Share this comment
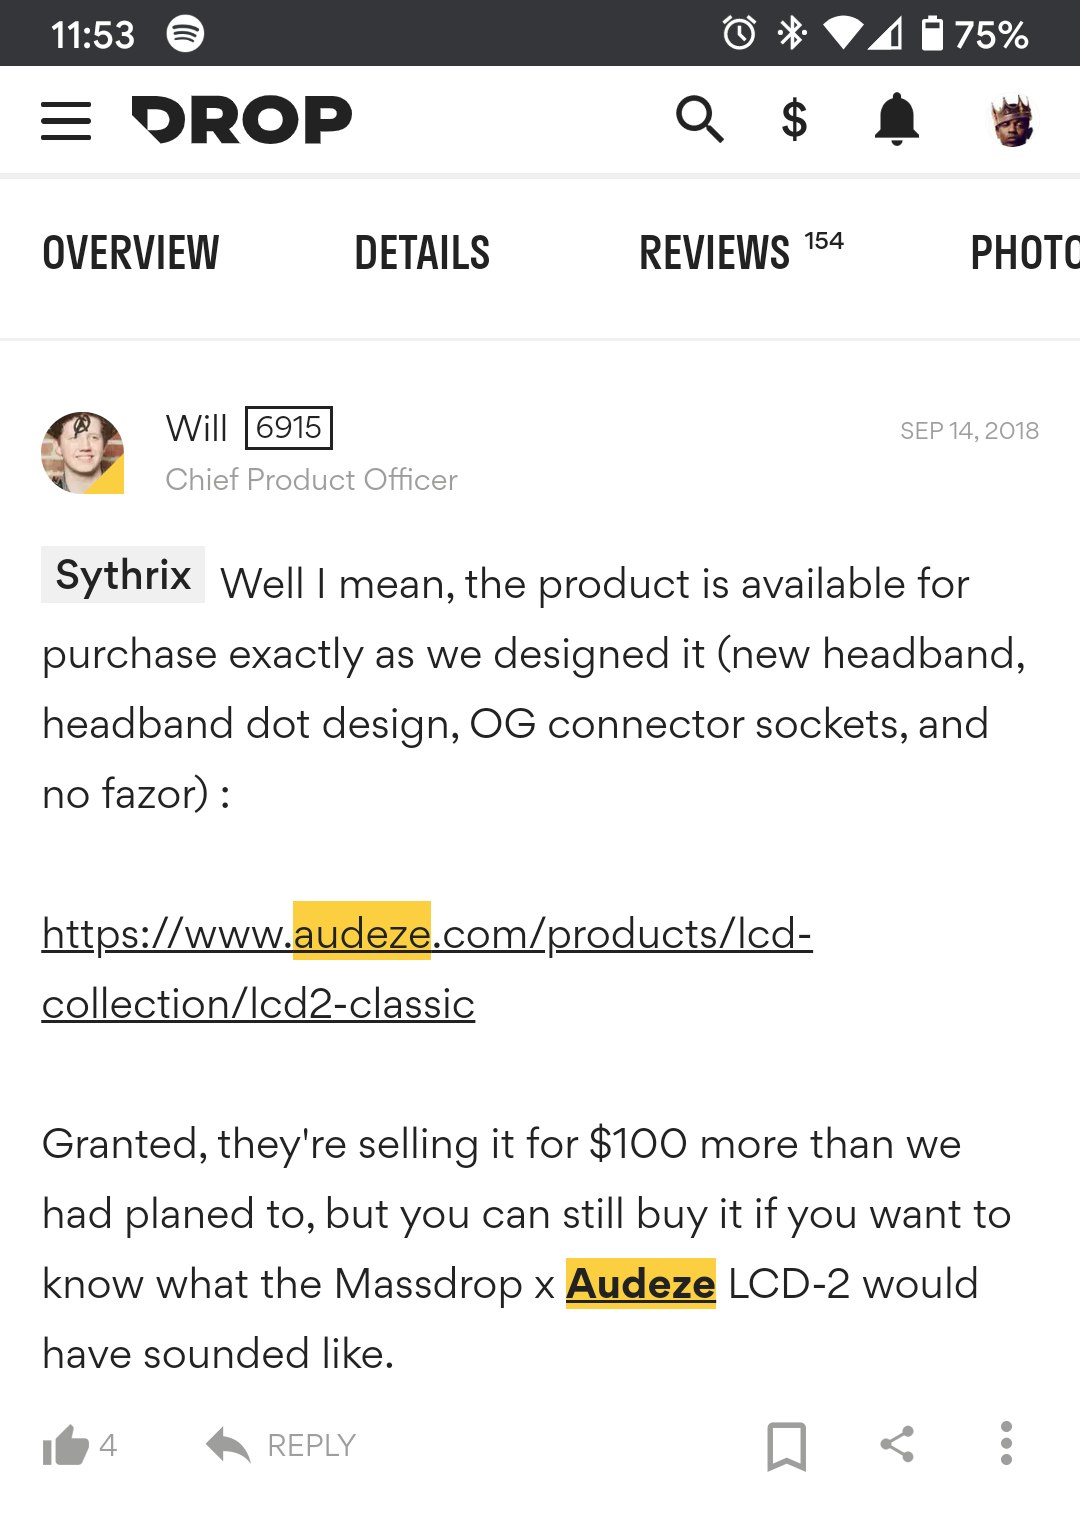Viewport: 1080px width, 1537px height. [897, 1444]
